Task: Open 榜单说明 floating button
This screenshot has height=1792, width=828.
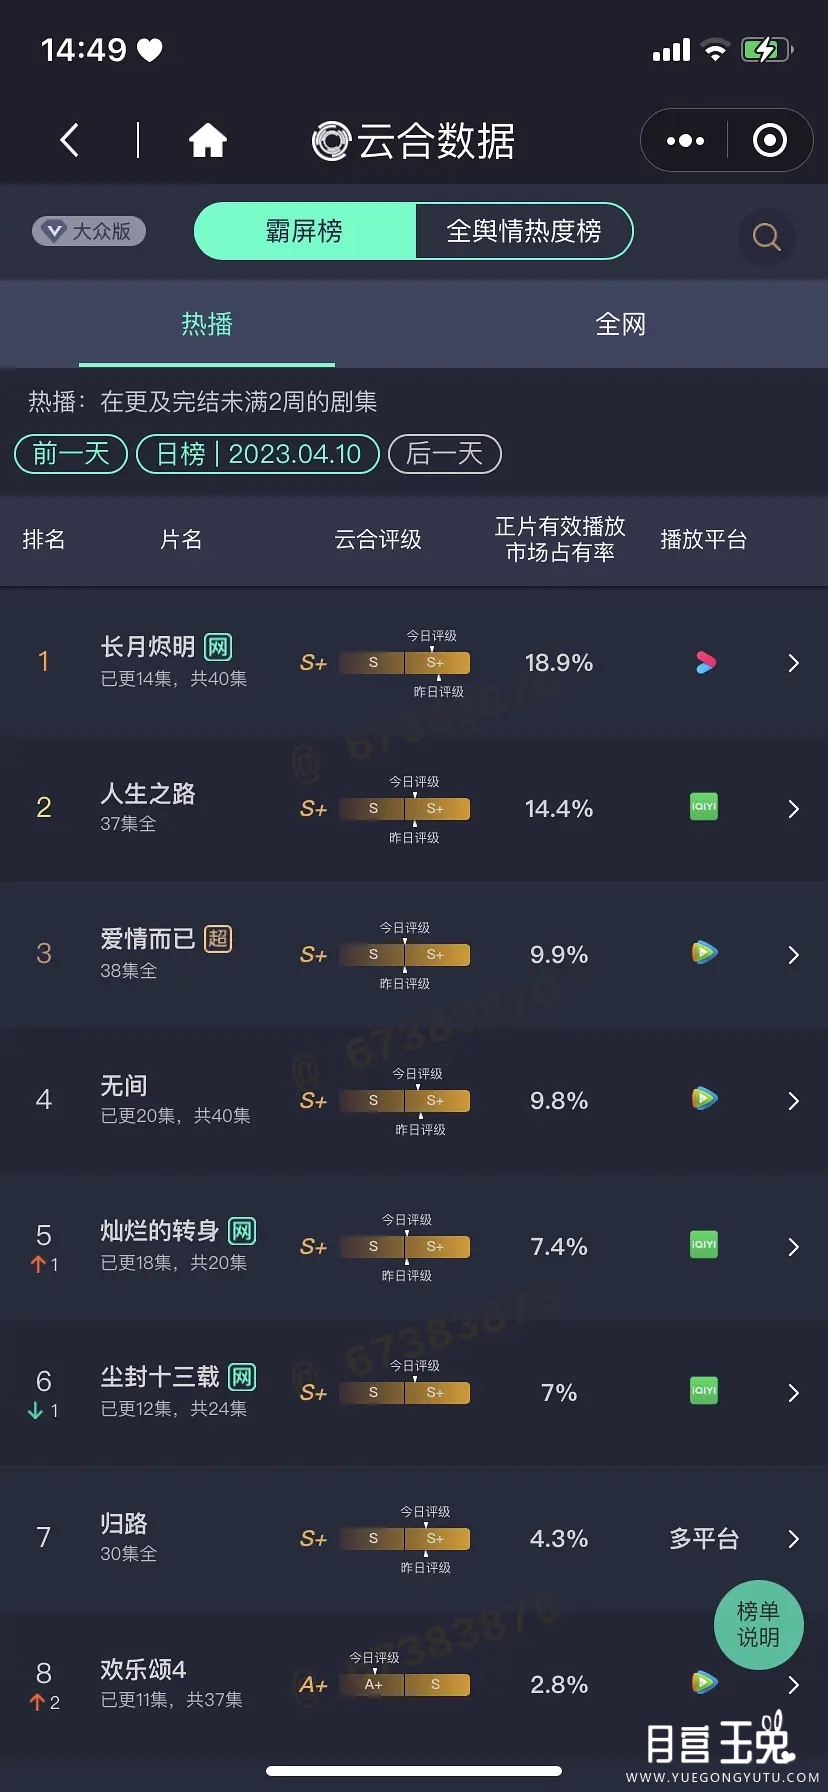Action: (758, 1624)
